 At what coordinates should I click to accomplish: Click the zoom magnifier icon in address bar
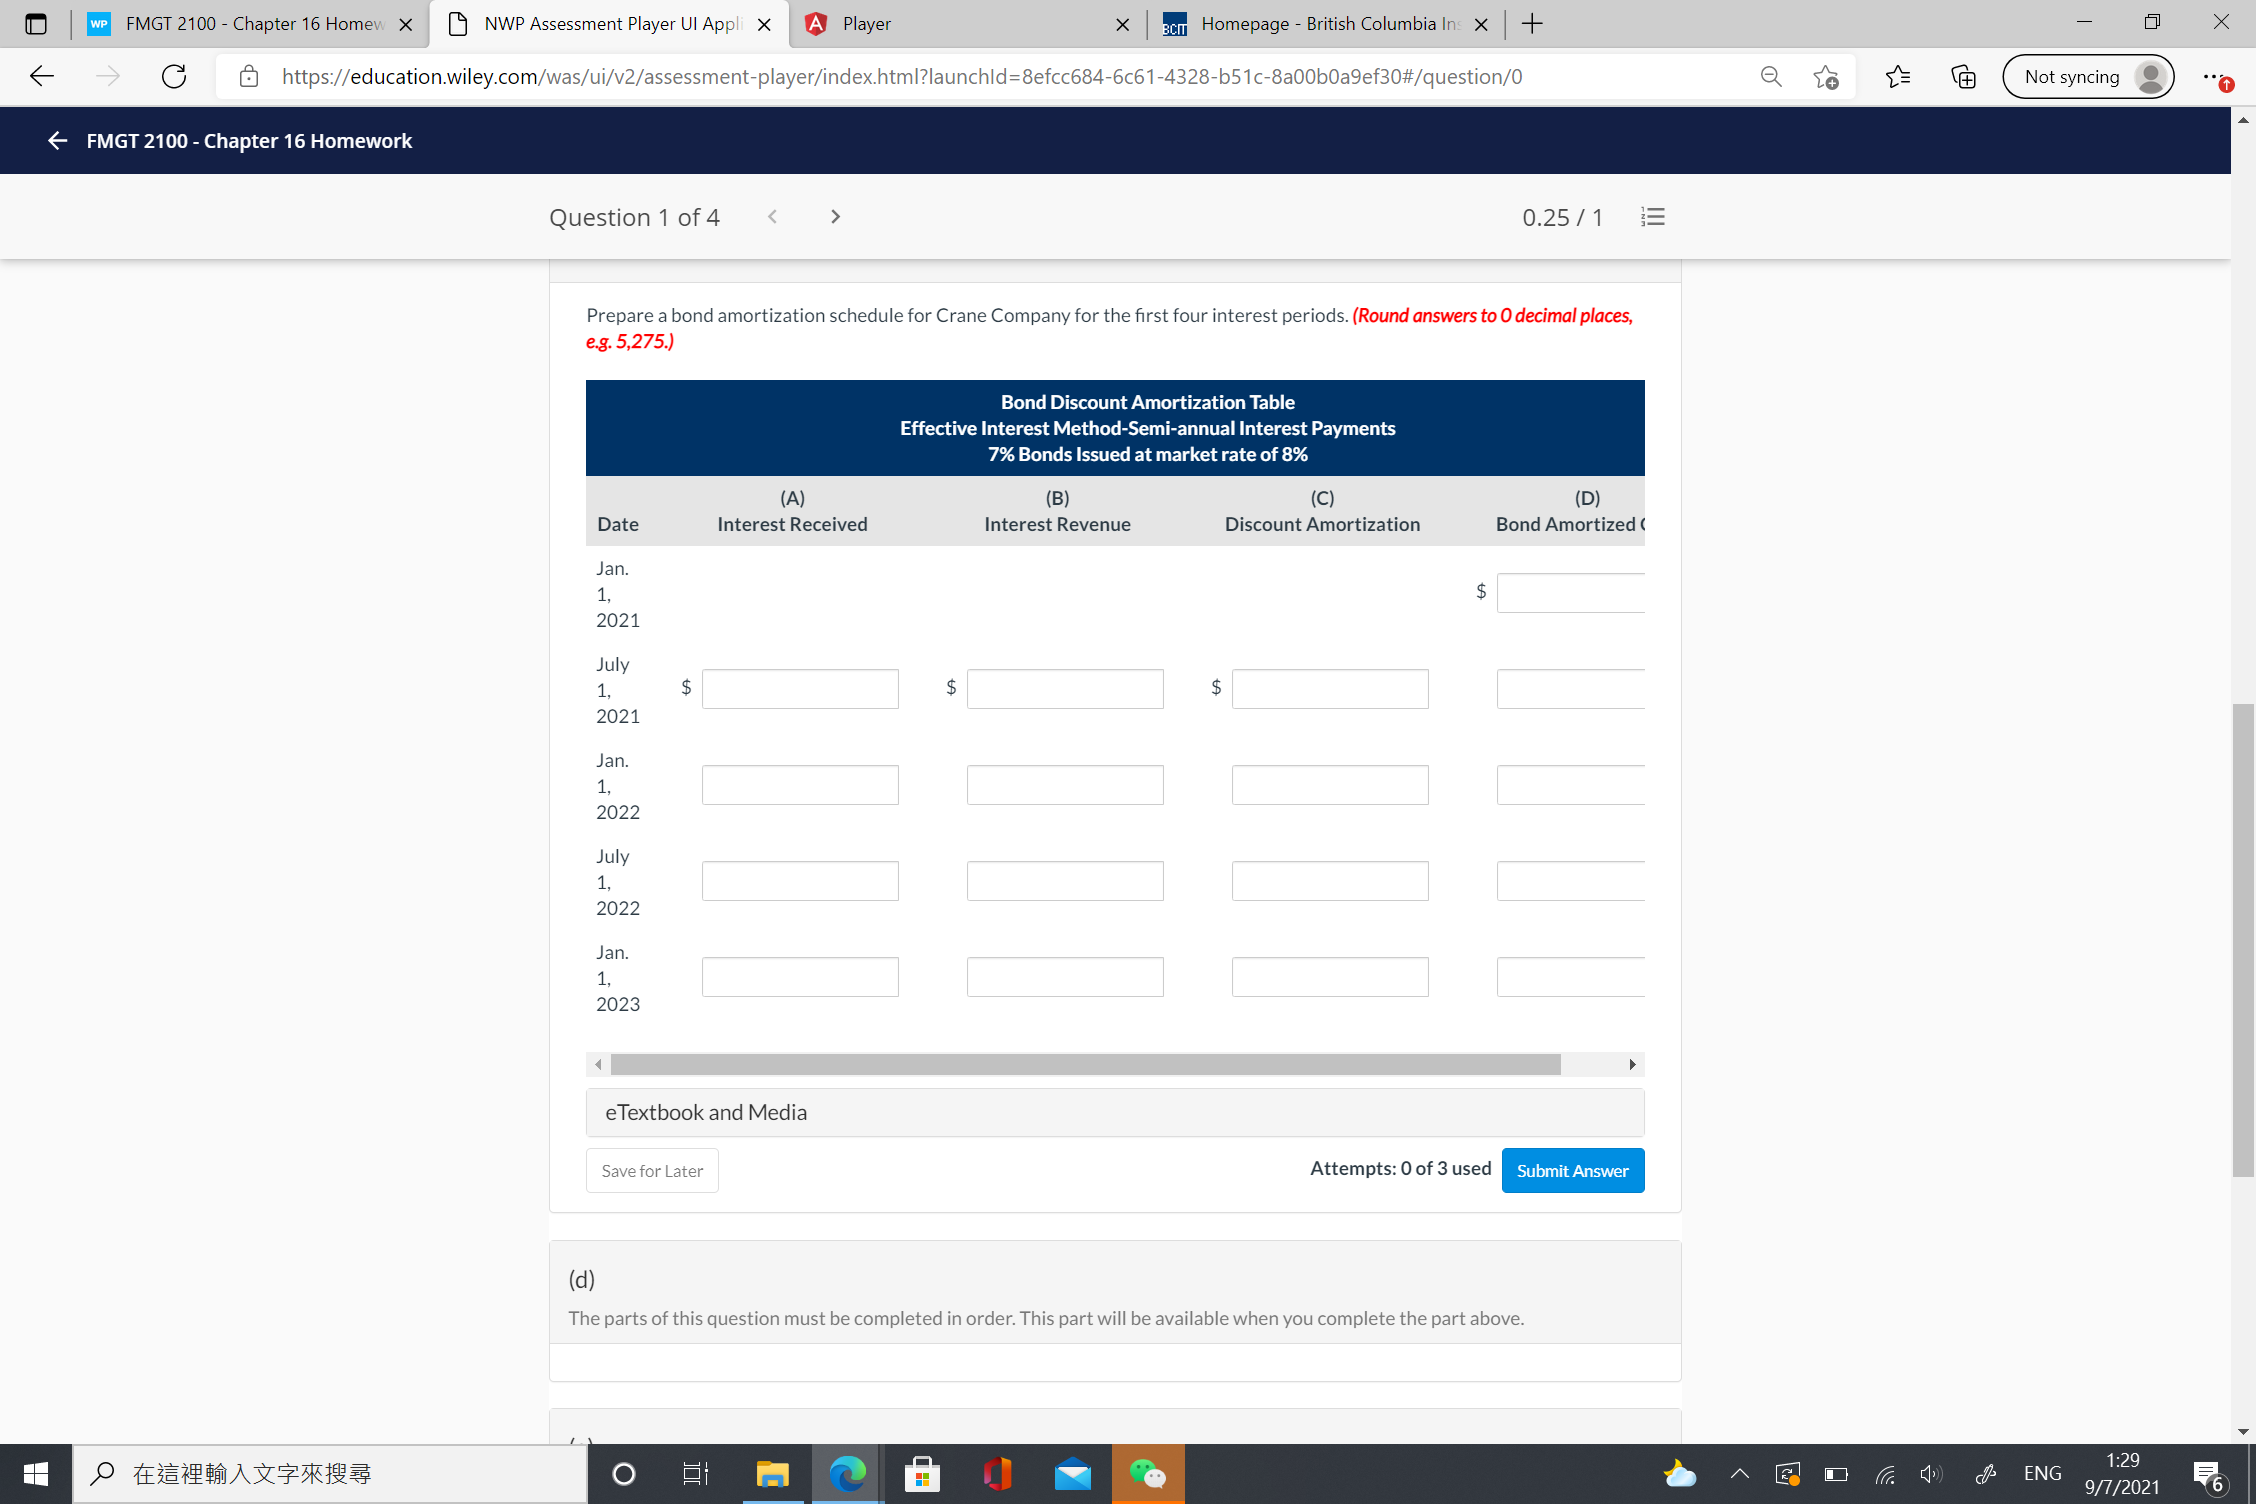(1770, 76)
